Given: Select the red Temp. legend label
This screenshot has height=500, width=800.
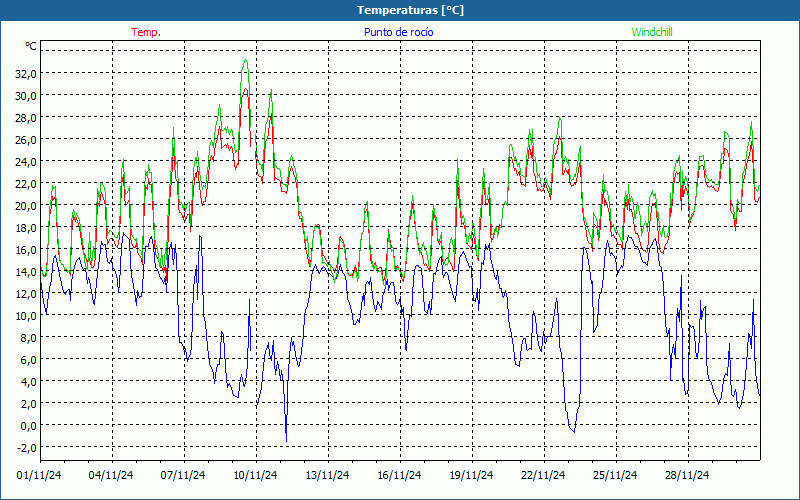Looking at the screenshot, I should coord(146,32).
